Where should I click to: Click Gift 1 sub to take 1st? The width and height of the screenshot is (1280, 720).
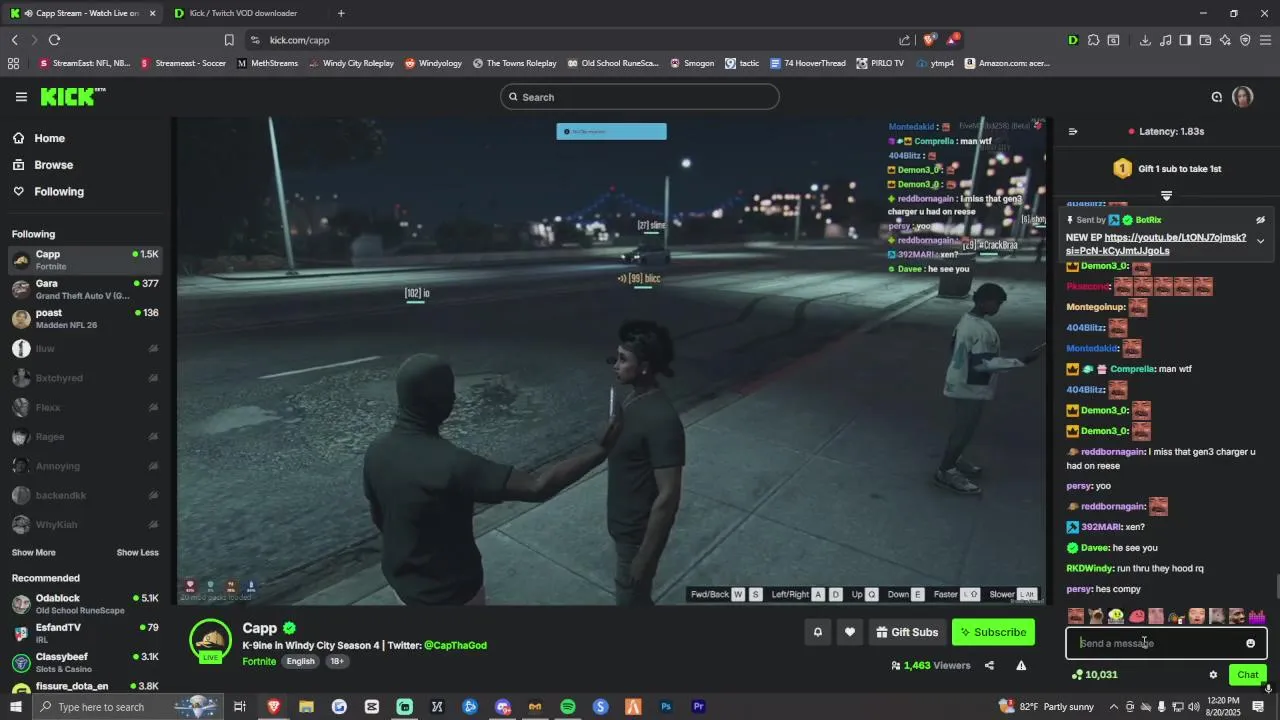pos(1167,169)
